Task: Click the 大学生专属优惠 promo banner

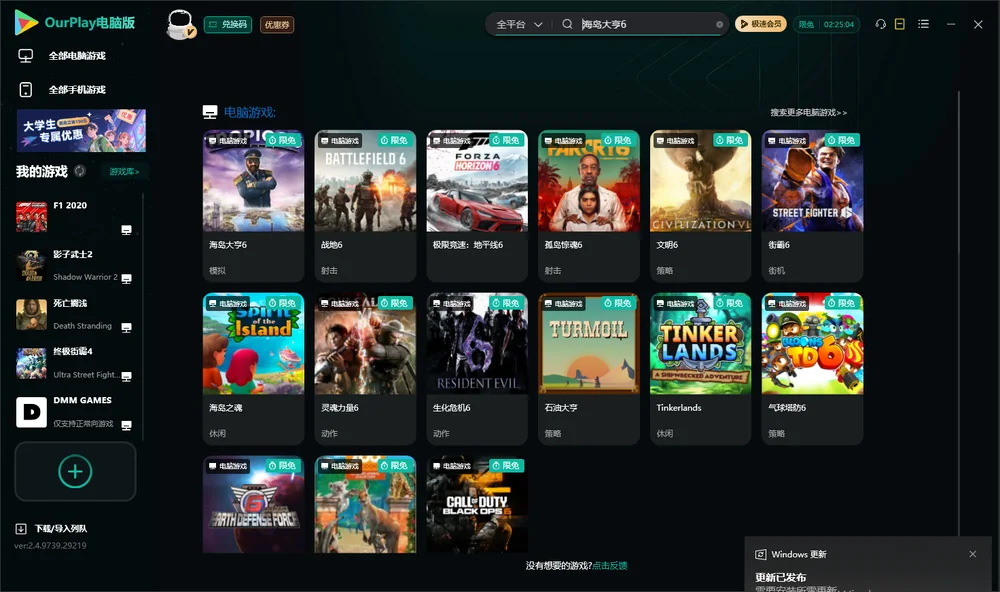Action: point(81,130)
